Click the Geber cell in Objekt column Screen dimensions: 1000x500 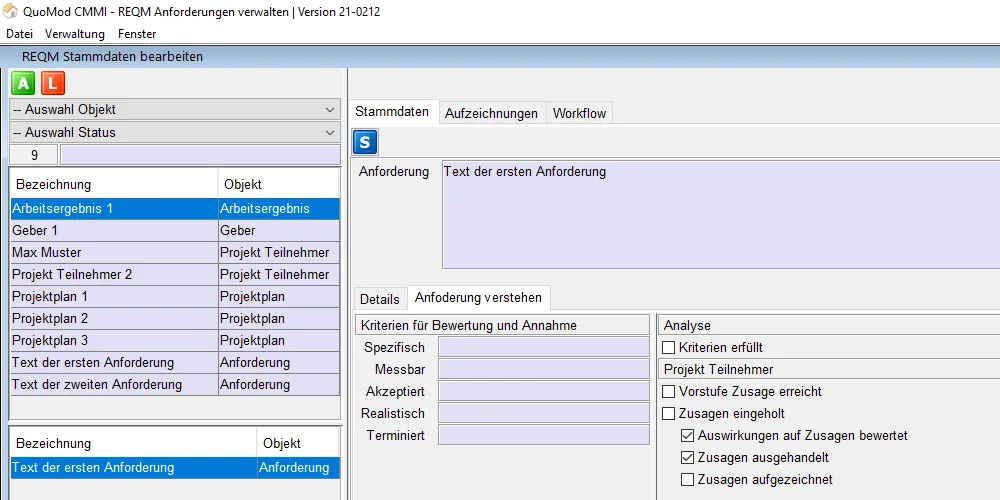click(x=279, y=230)
